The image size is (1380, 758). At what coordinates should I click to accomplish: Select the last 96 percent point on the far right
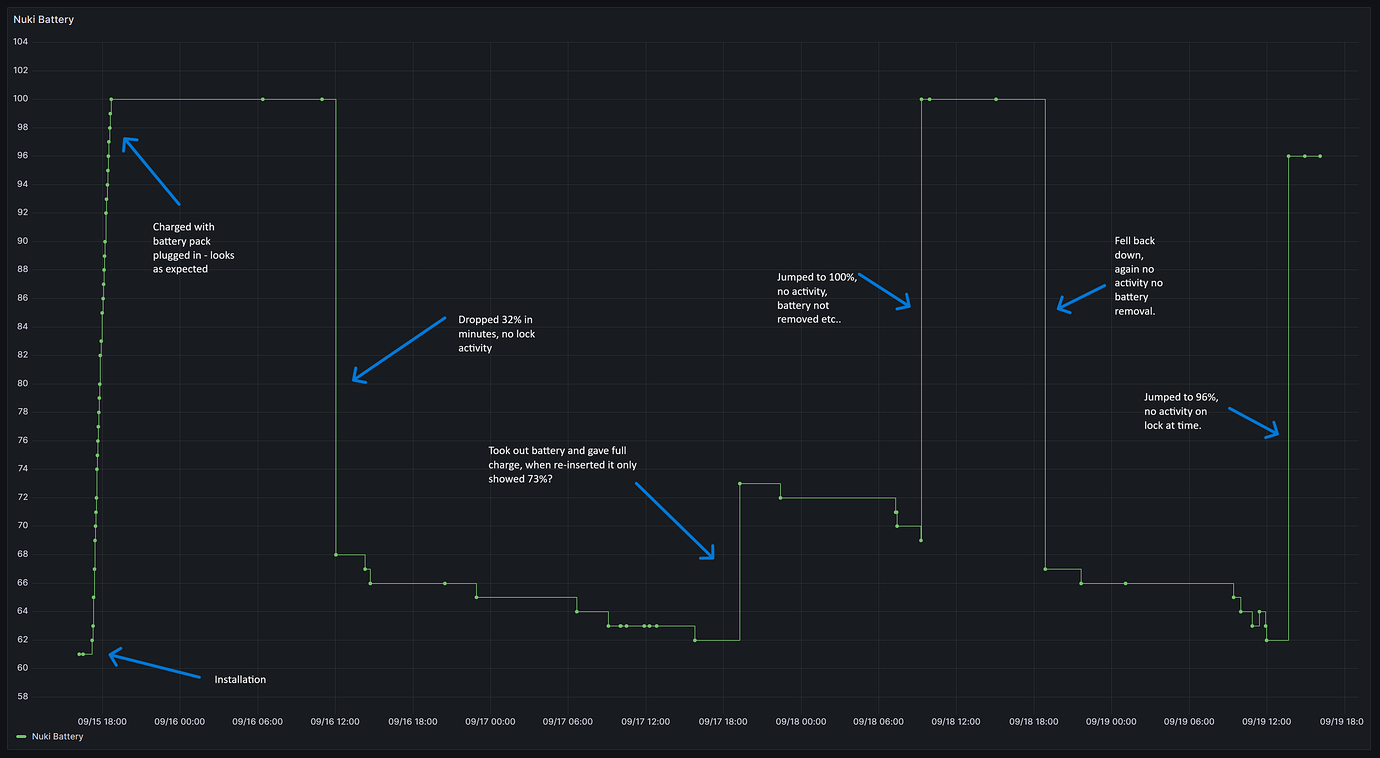(x=1320, y=156)
